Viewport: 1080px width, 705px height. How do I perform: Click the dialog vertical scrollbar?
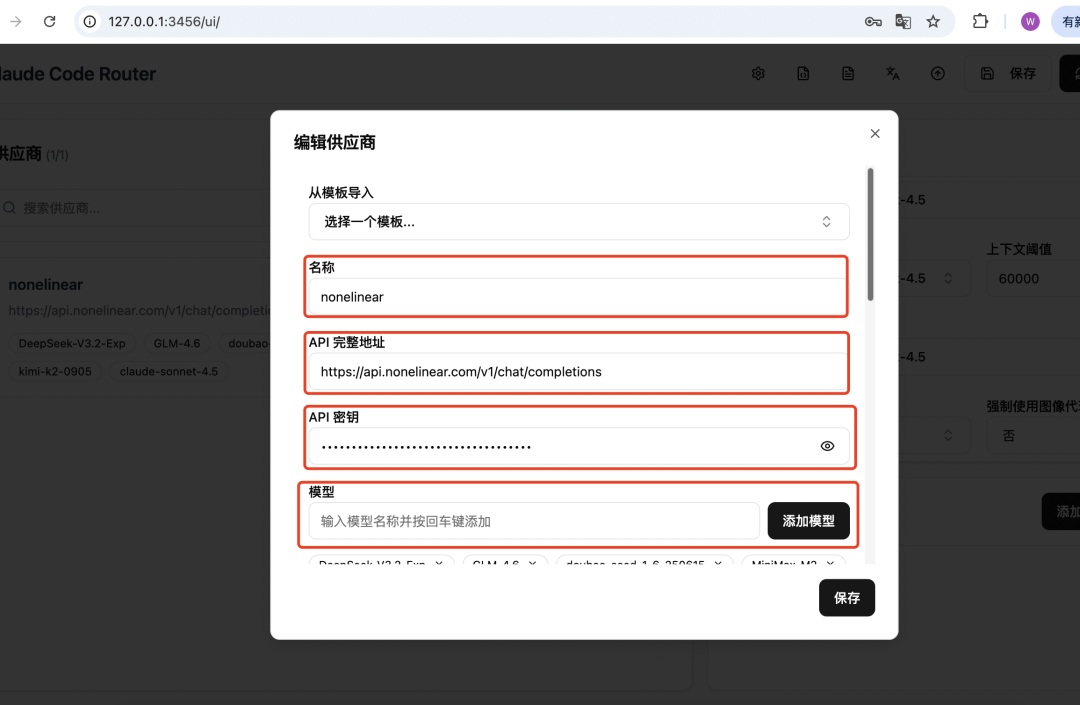pyautogui.click(x=870, y=235)
